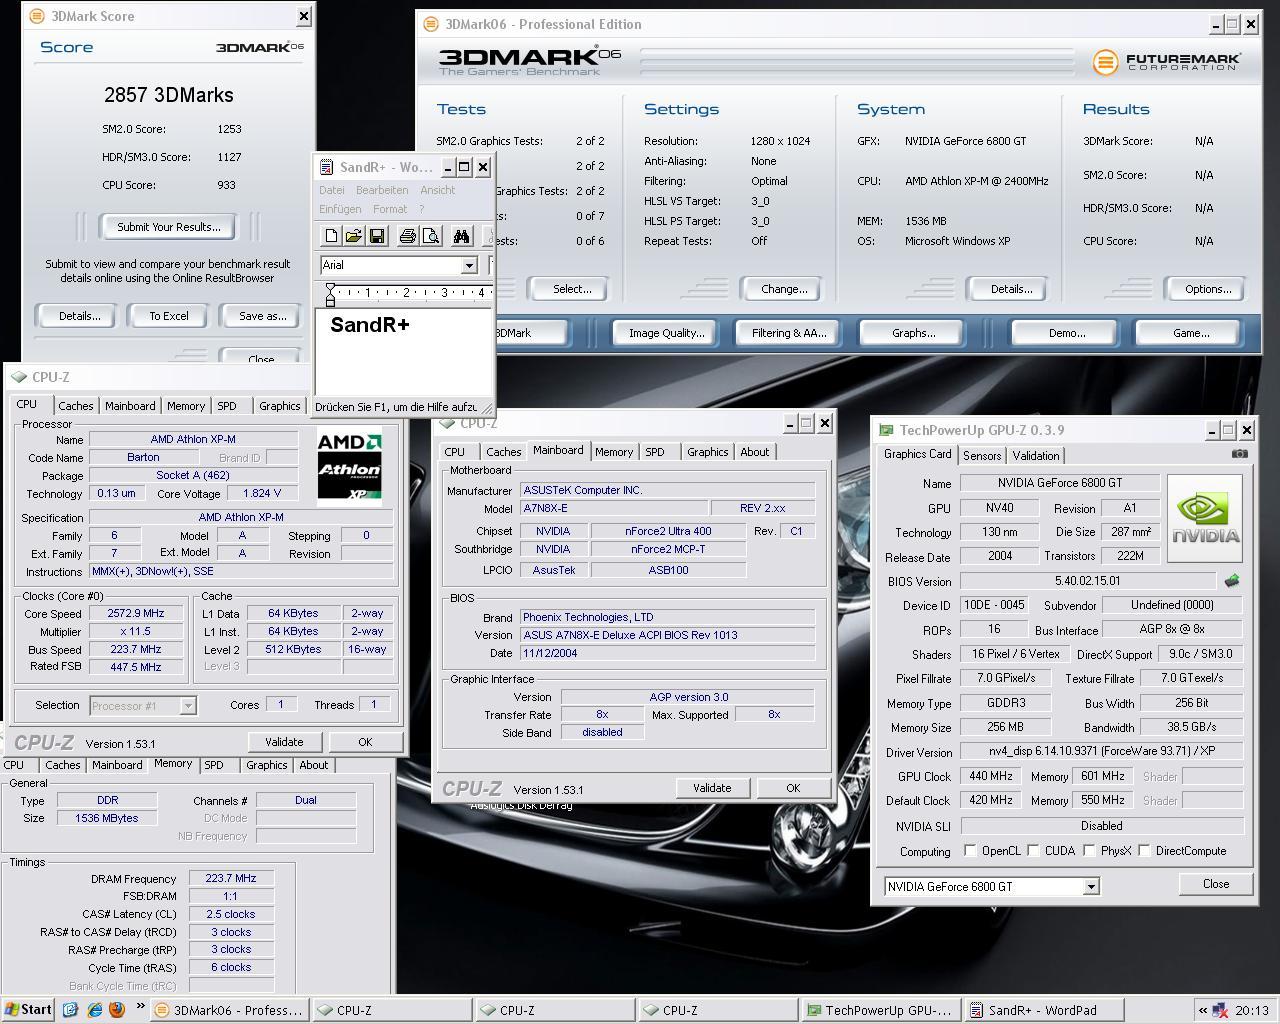Click the Print icon in WordPad toolbar
1280x1024 pixels.
(407, 236)
